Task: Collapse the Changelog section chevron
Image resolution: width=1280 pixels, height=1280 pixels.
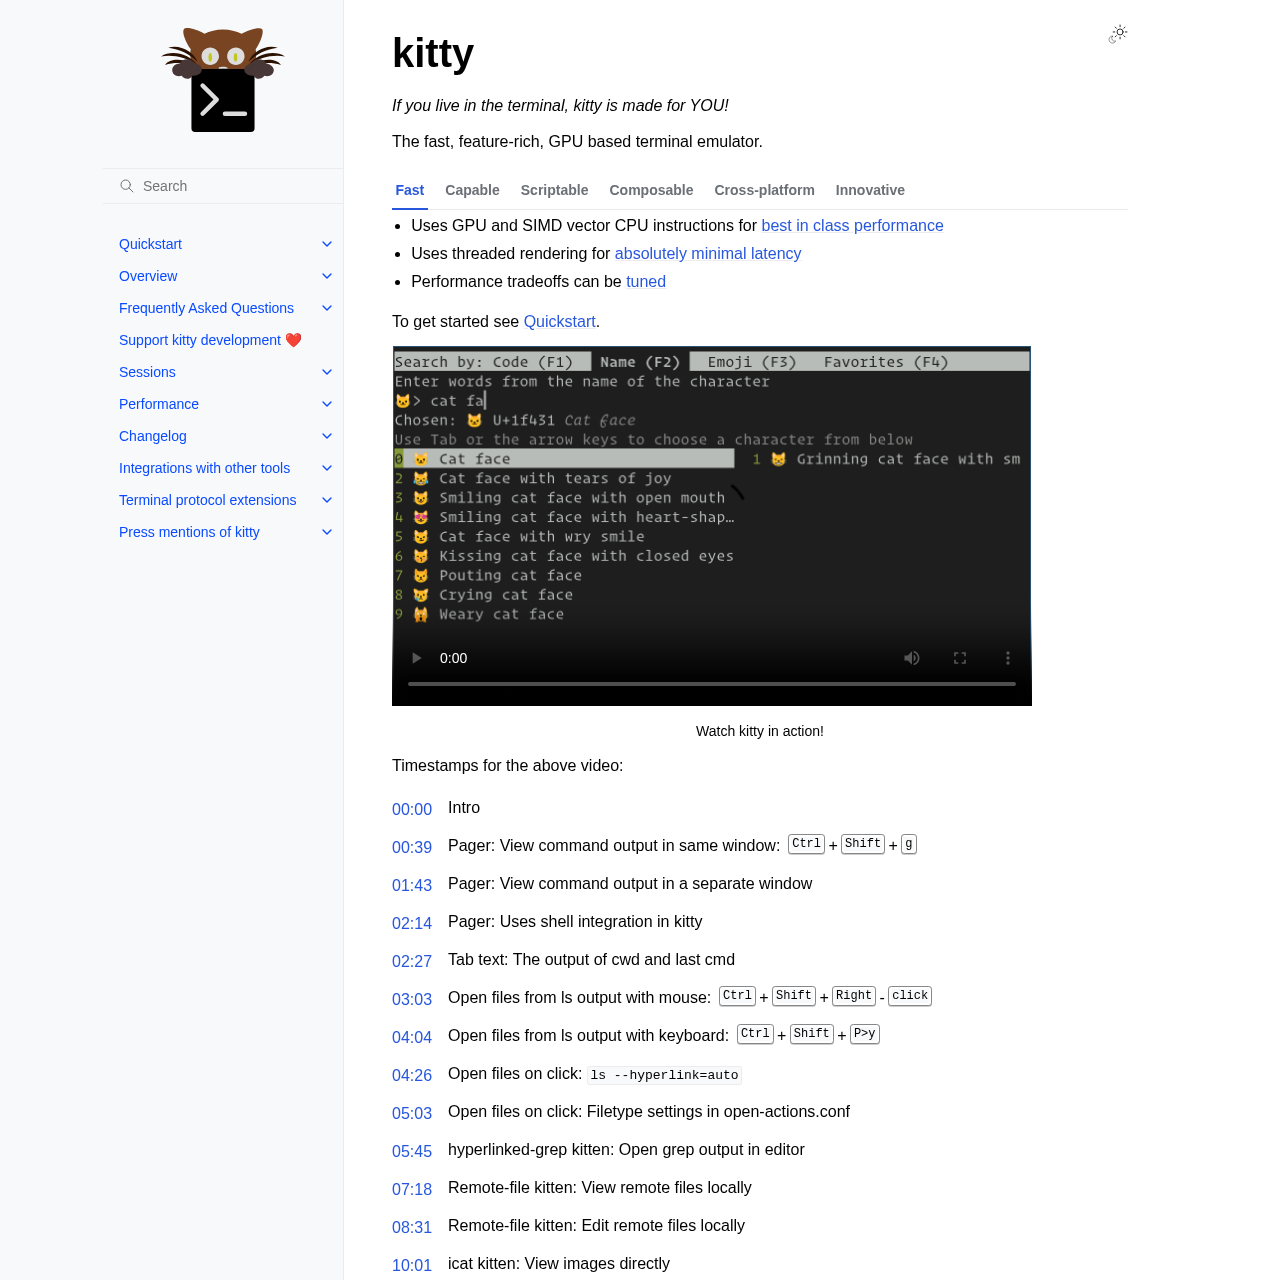Action: tap(326, 435)
